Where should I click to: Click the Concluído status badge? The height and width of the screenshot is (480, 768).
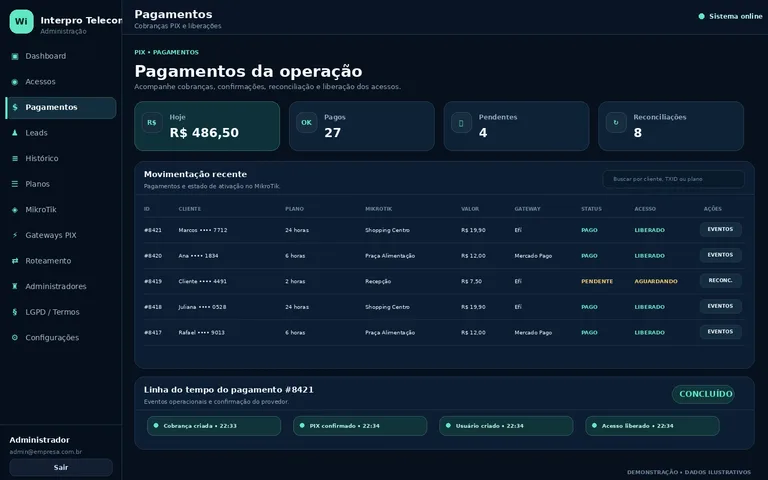click(x=703, y=394)
